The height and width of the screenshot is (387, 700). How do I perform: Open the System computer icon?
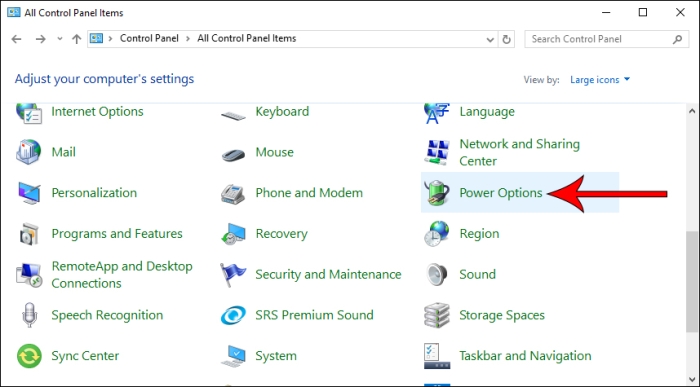233,356
